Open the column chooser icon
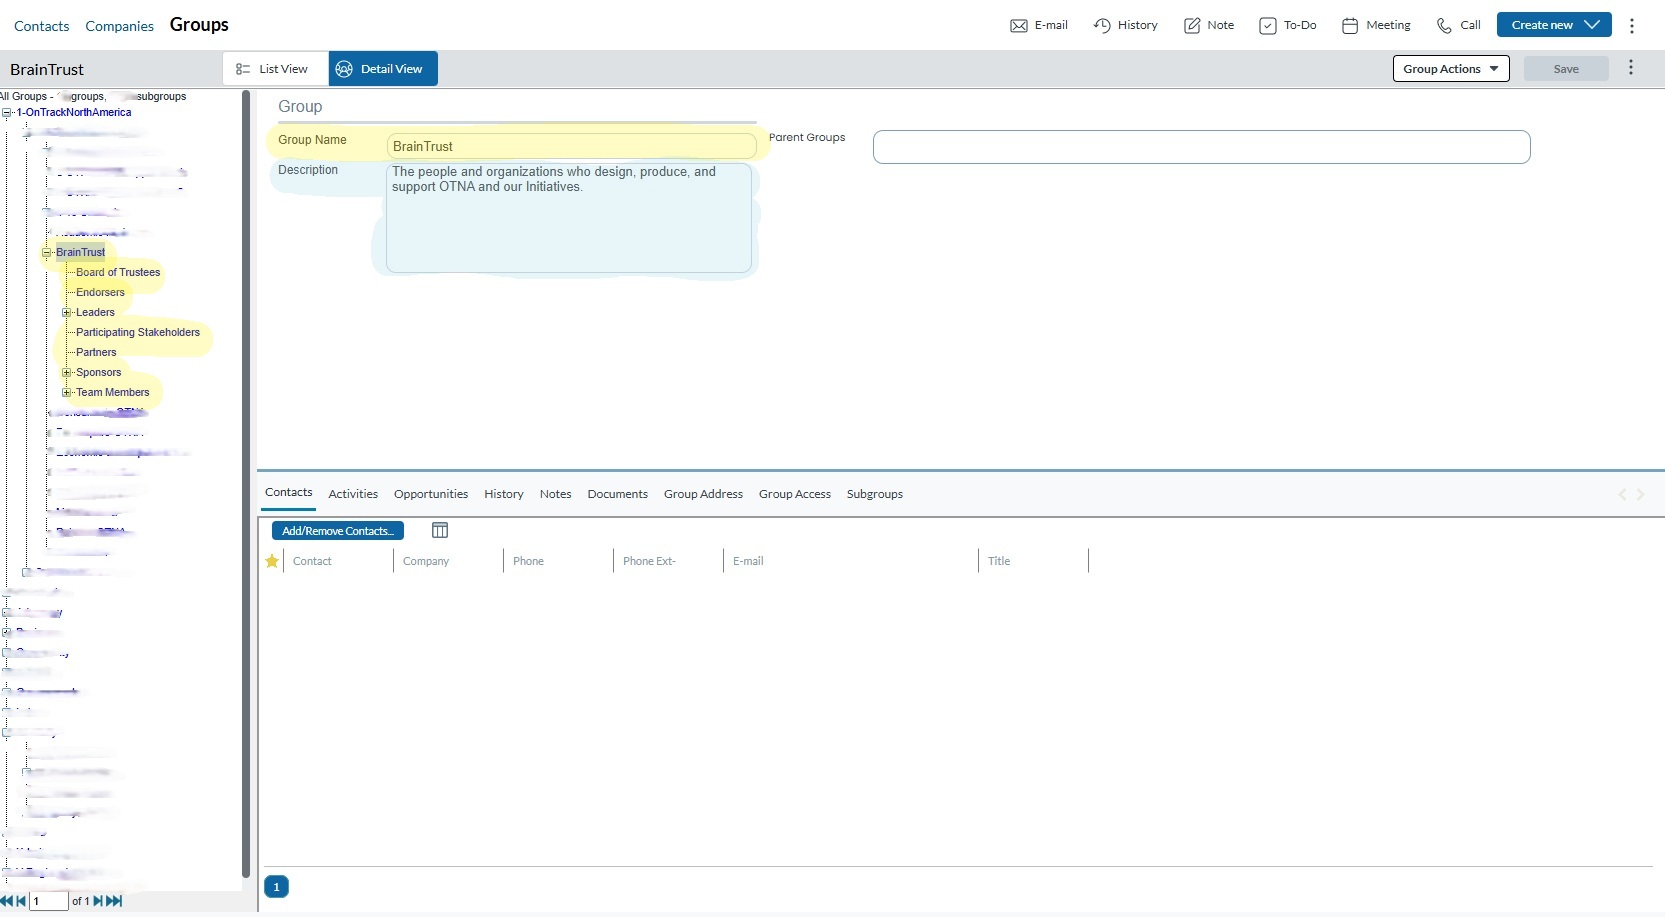1665x917 pixels. tap(440, 531)
